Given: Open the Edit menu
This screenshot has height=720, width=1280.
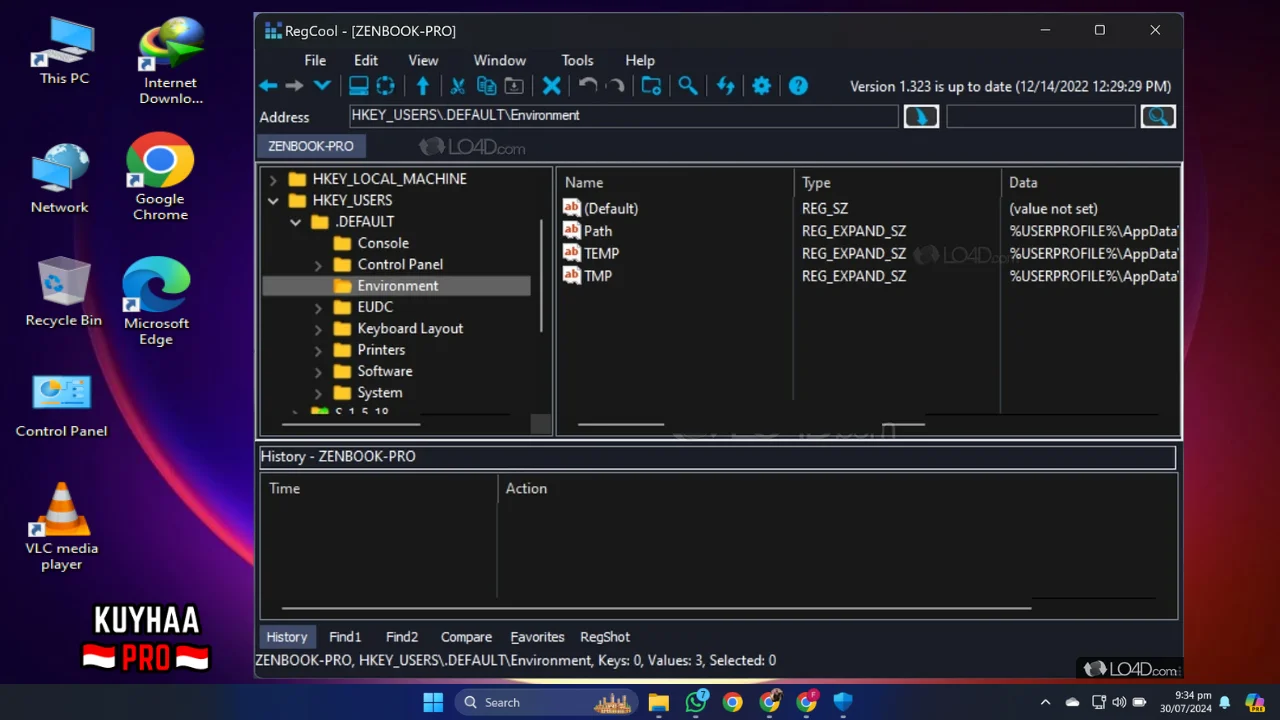Looking at the screenshot, I should 366,60.
